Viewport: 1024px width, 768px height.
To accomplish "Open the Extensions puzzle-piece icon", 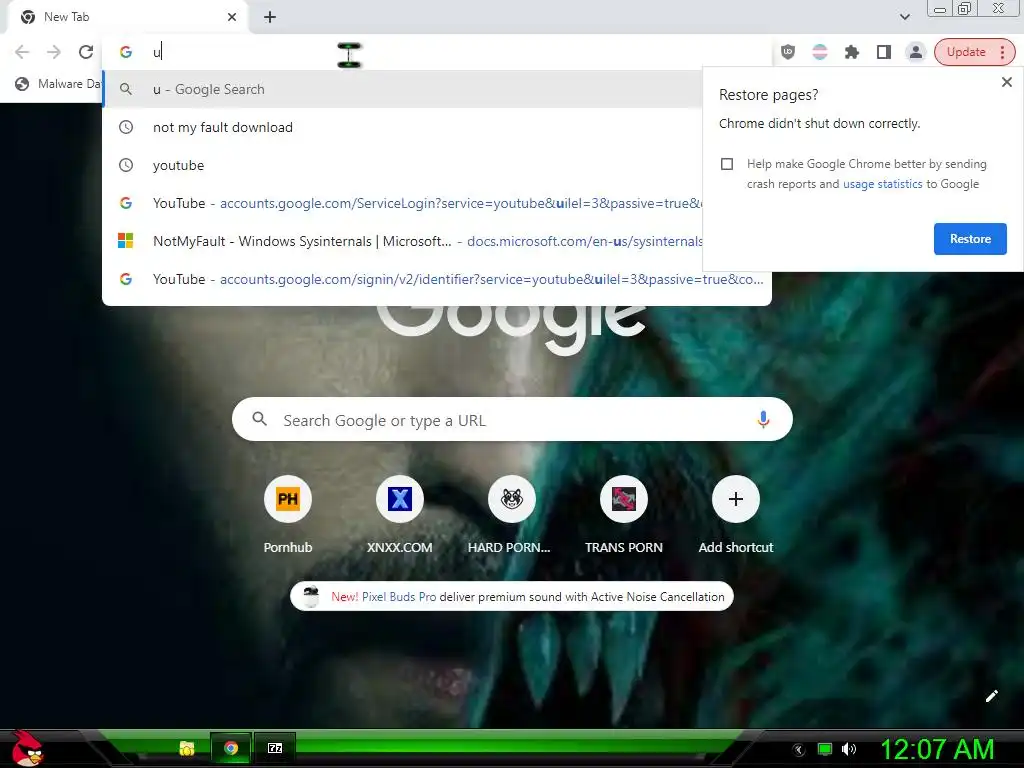I will pyautogui.click(x=852, y=52).
